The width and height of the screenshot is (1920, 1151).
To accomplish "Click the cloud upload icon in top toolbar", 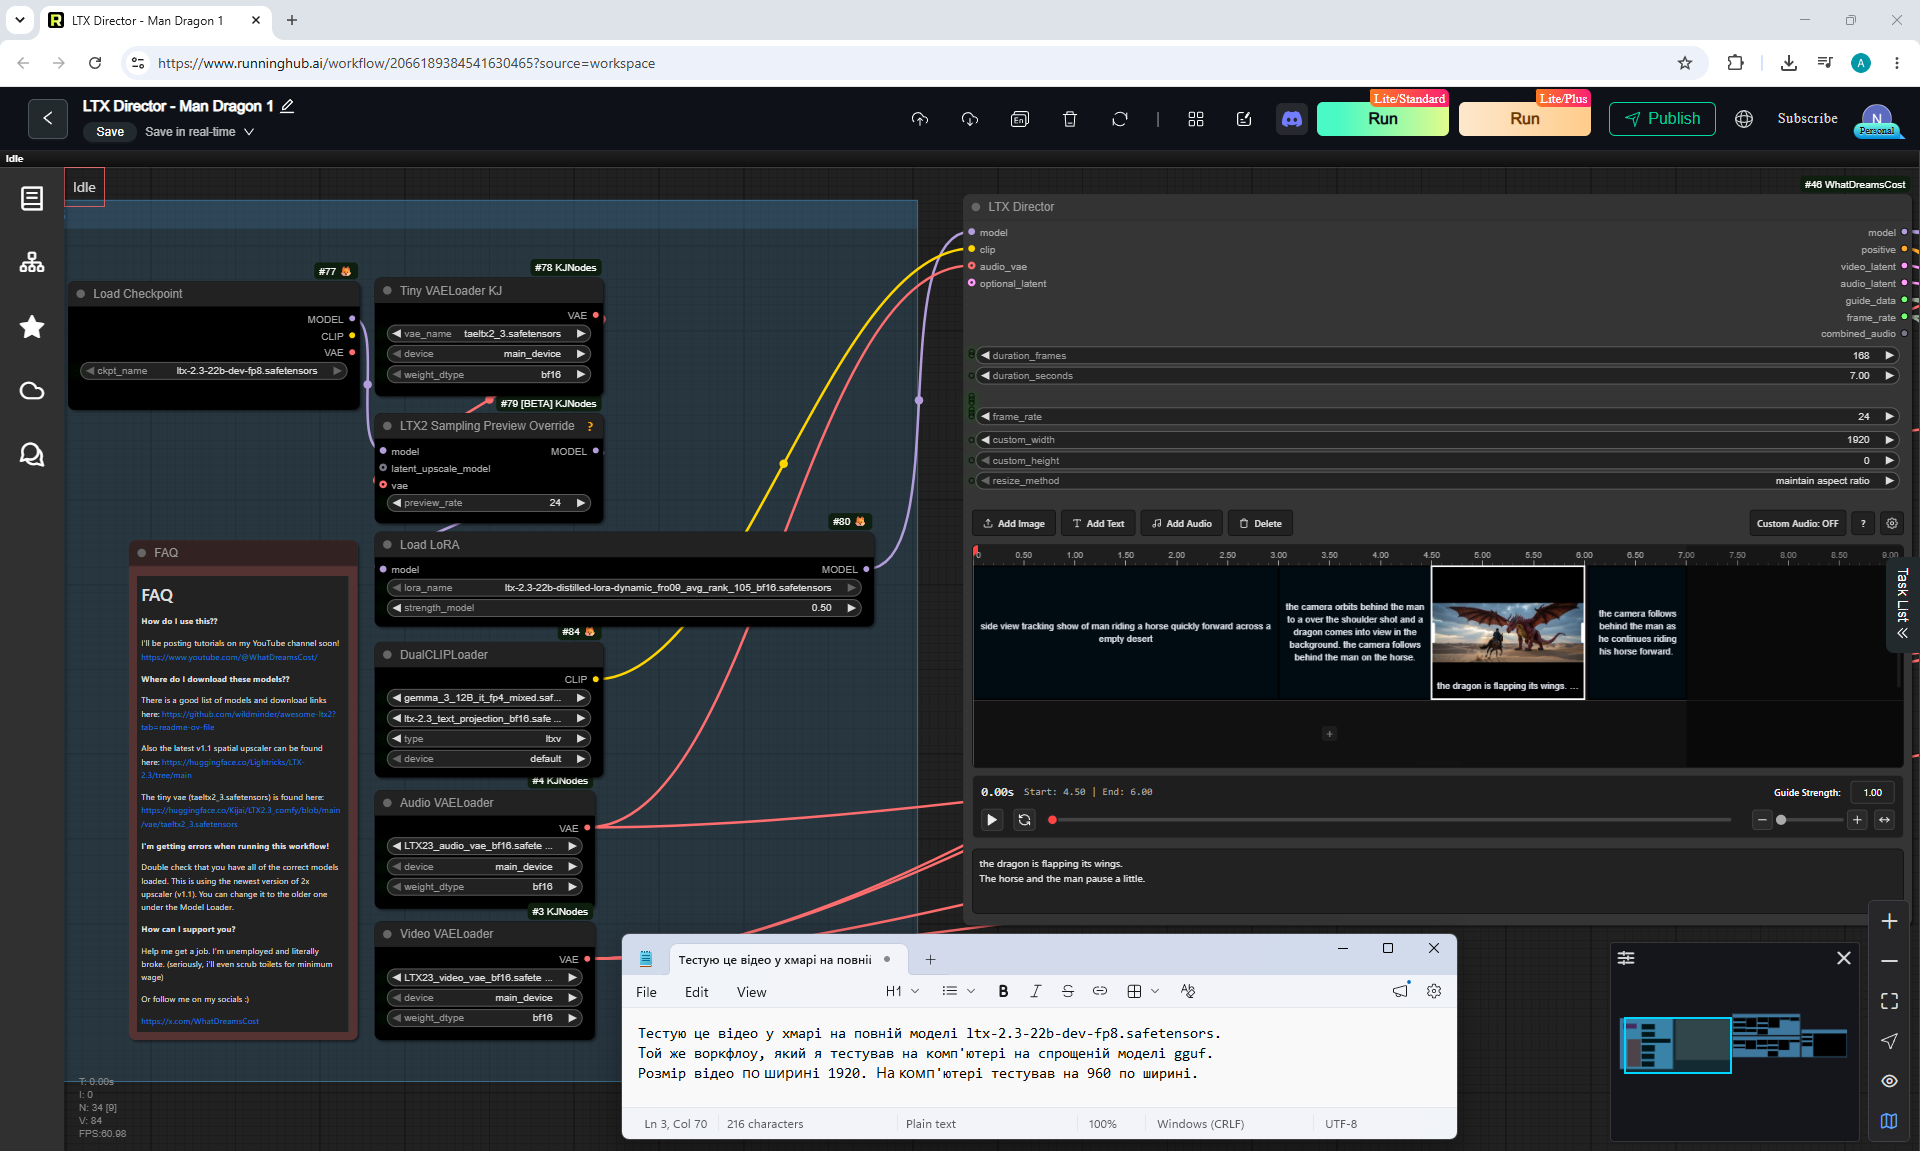I will tap(920, 119).
